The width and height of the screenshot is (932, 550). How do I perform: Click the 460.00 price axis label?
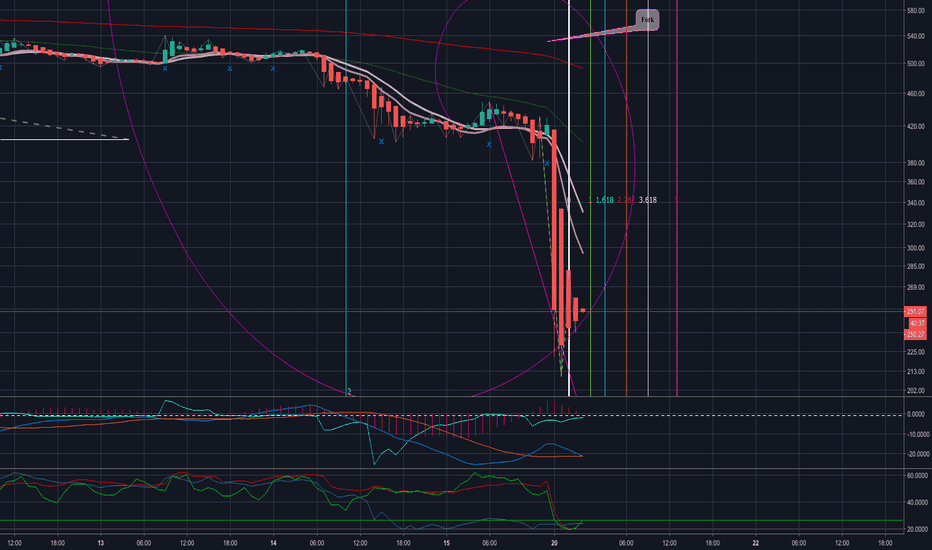[x=915, y=94]
